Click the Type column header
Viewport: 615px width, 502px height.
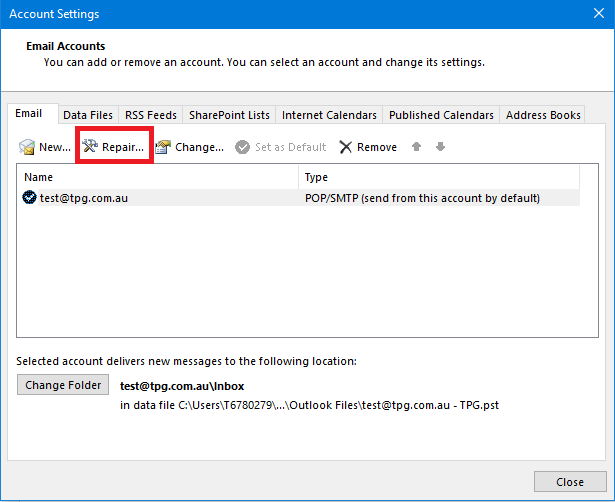439,177
